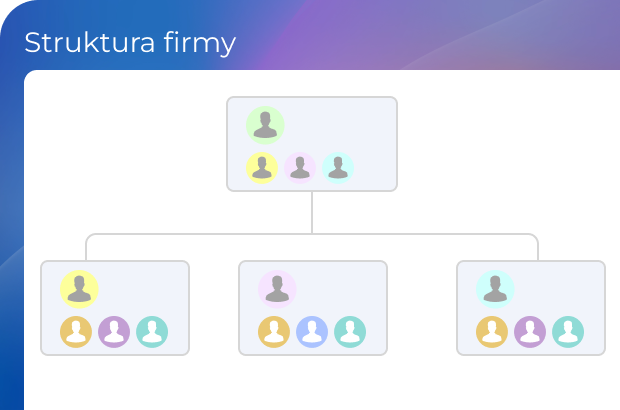The height and width of the screenshot is (410, 620).
Task: Select the middle child node card
Action: pos(313,308)
